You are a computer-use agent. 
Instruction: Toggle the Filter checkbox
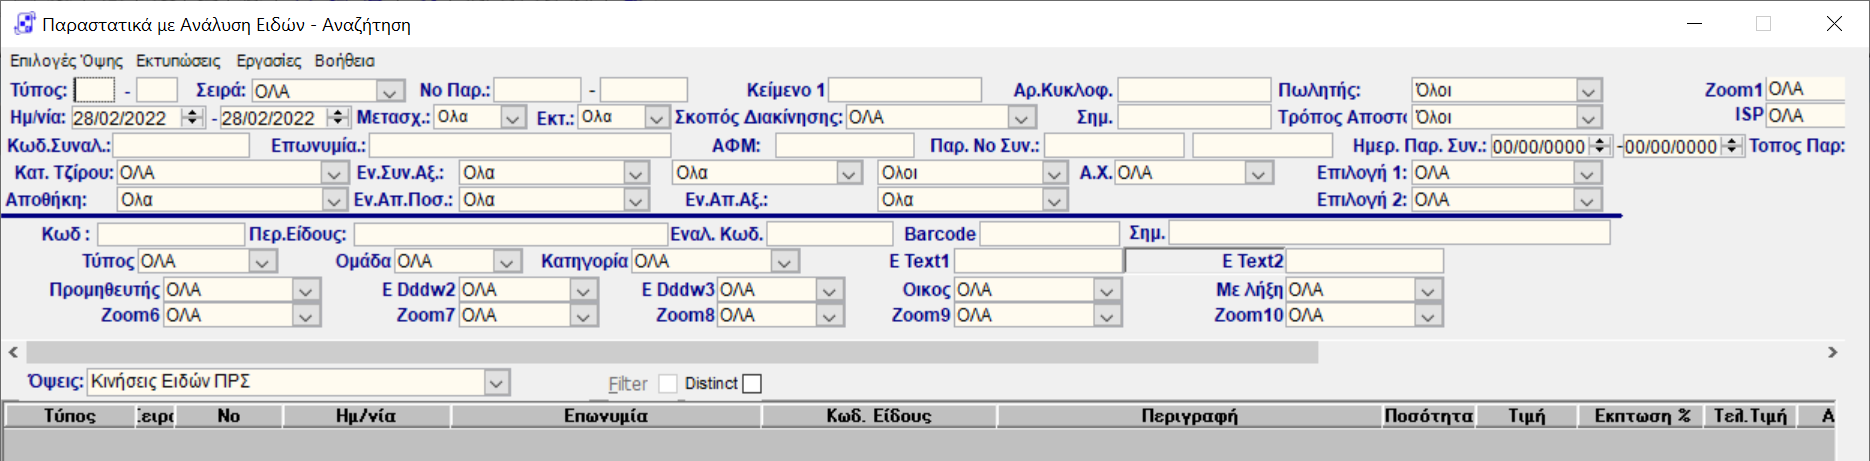[x=668, y=384]
